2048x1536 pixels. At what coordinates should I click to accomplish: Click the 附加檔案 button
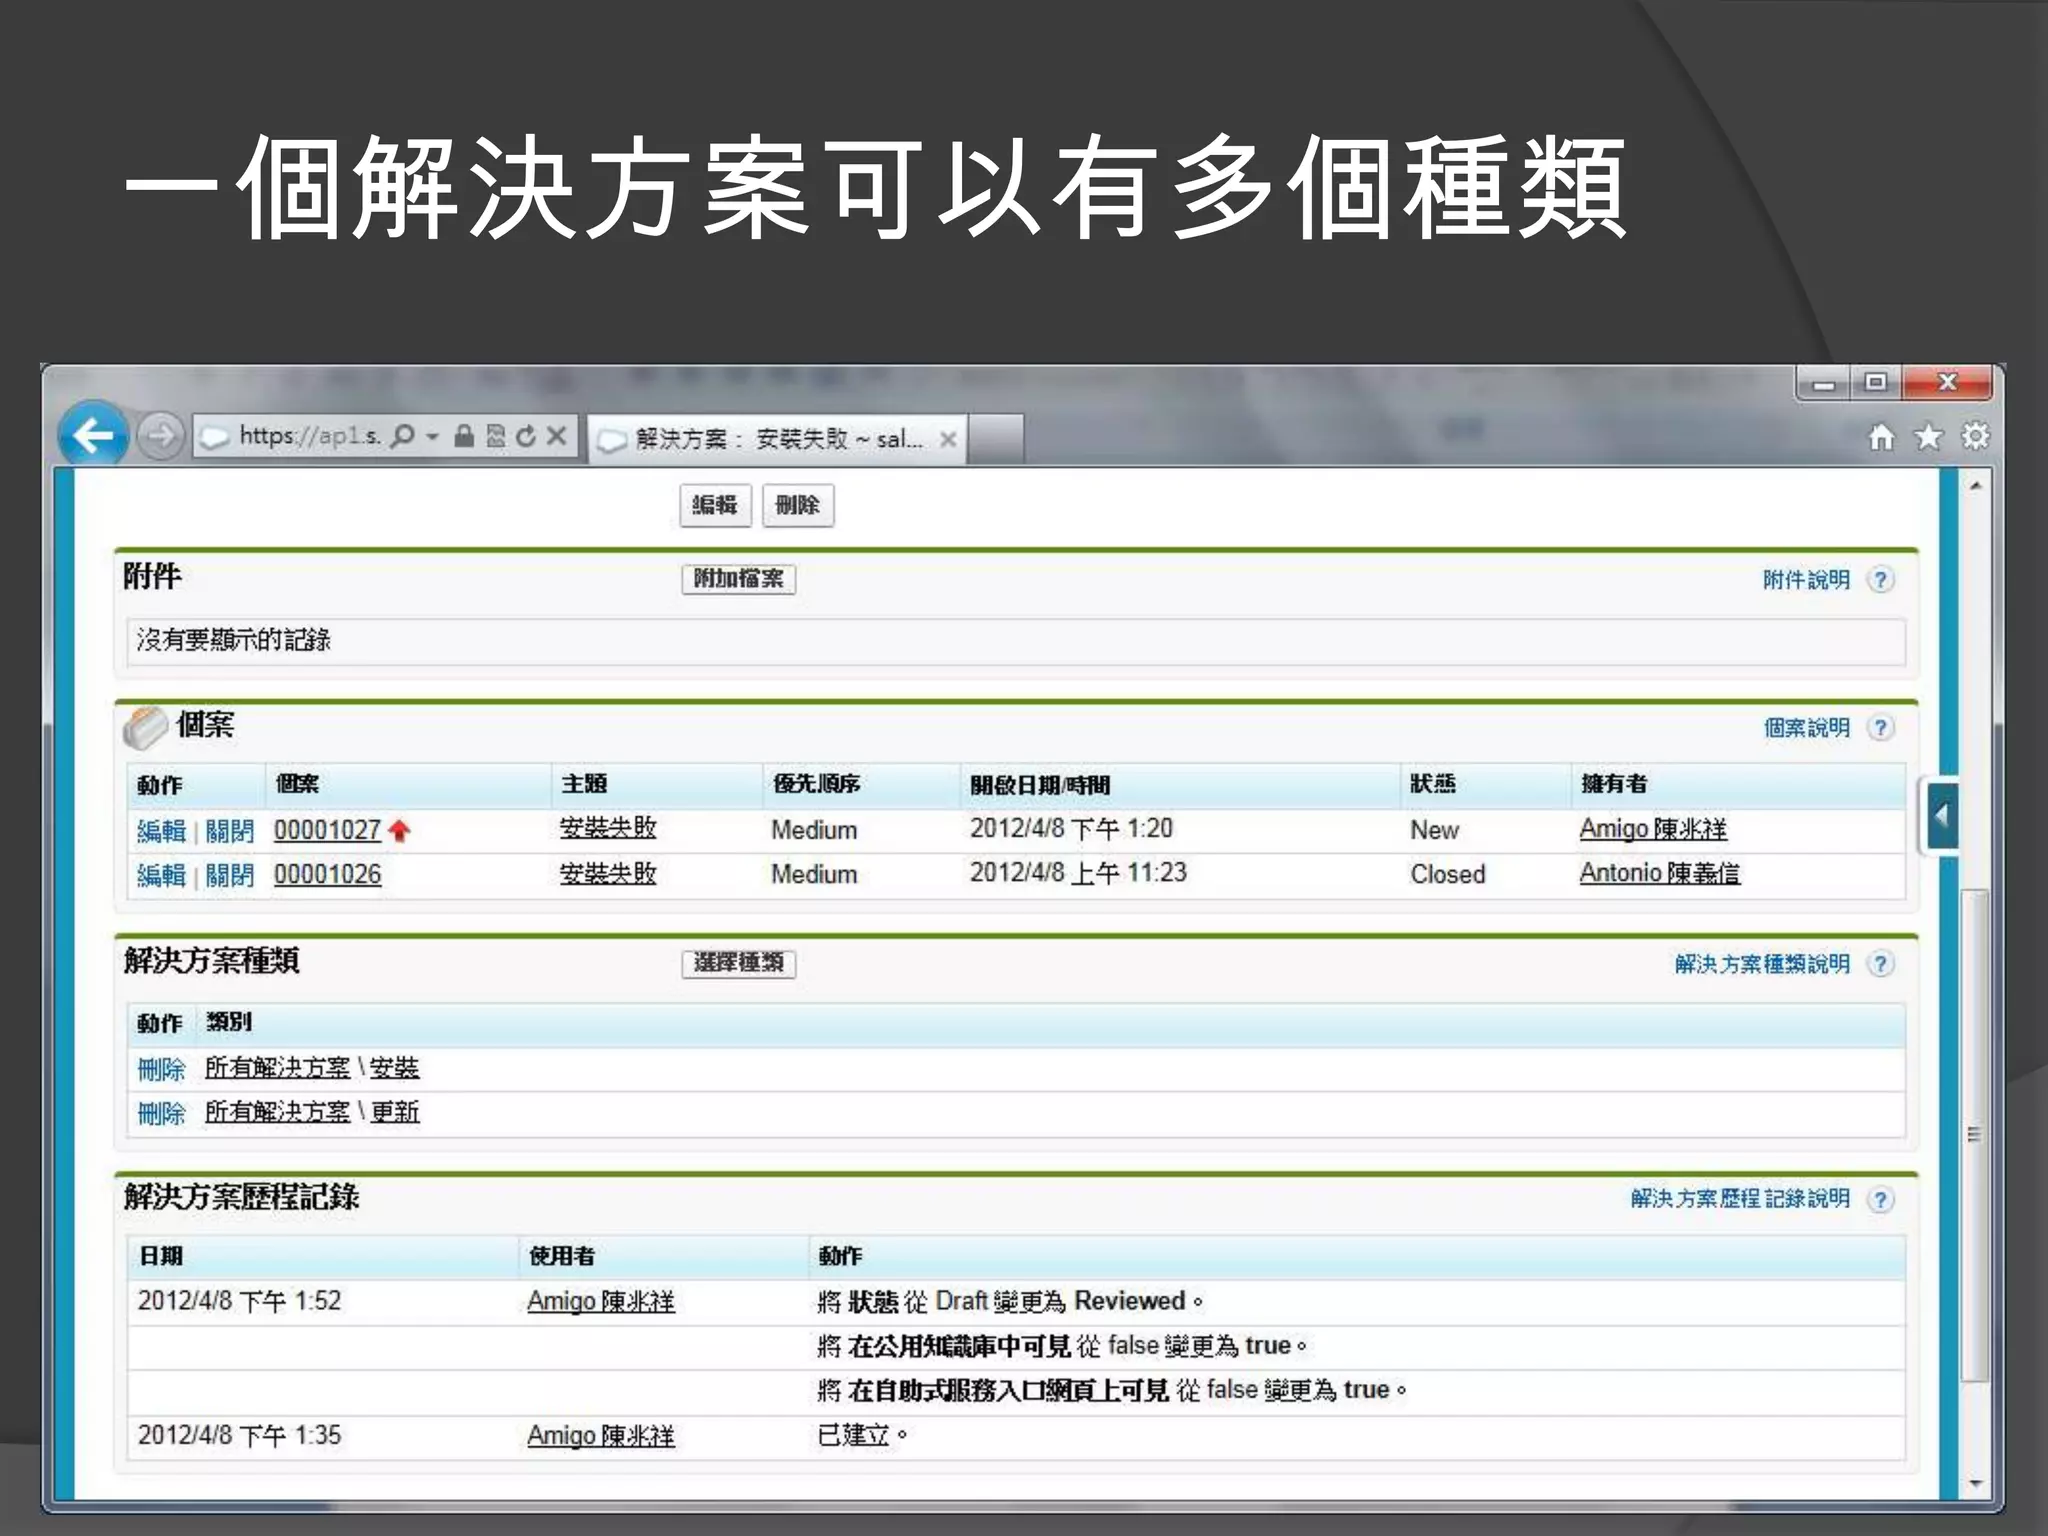point(739,579)
